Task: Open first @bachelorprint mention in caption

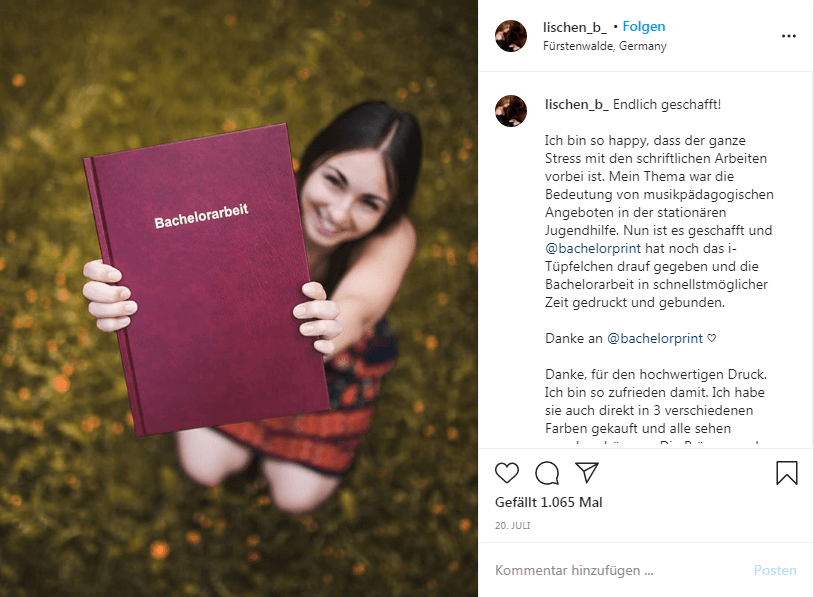Action: click(593, 248)
